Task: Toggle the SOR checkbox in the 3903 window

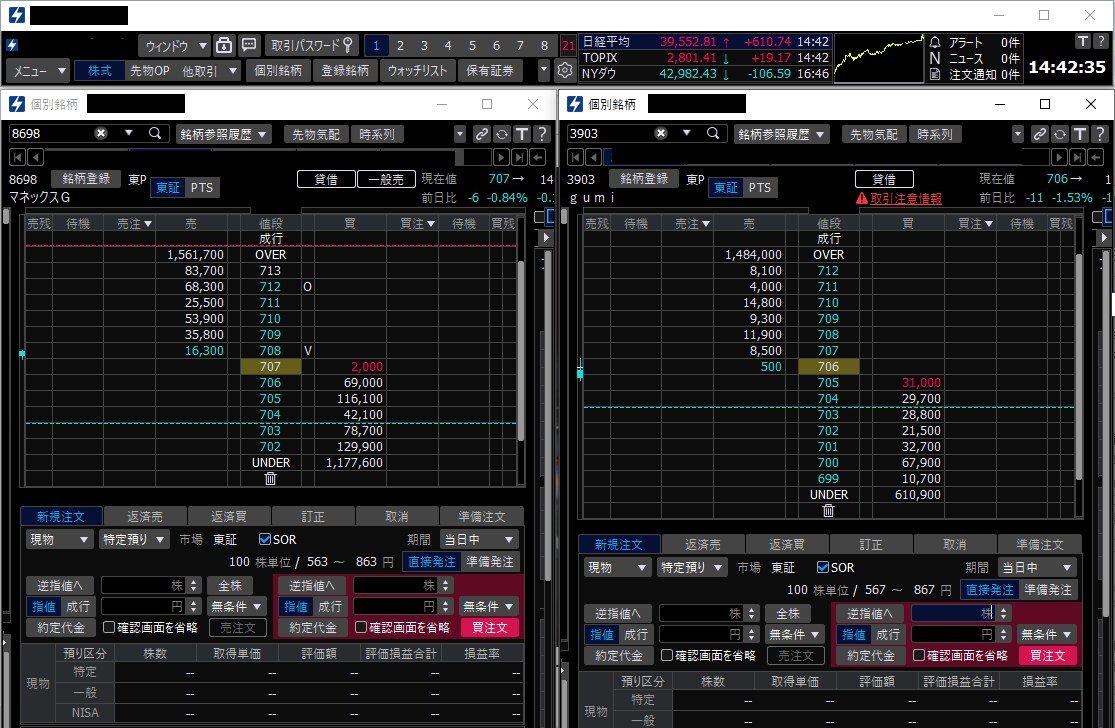Action: [x=823, y=567]
